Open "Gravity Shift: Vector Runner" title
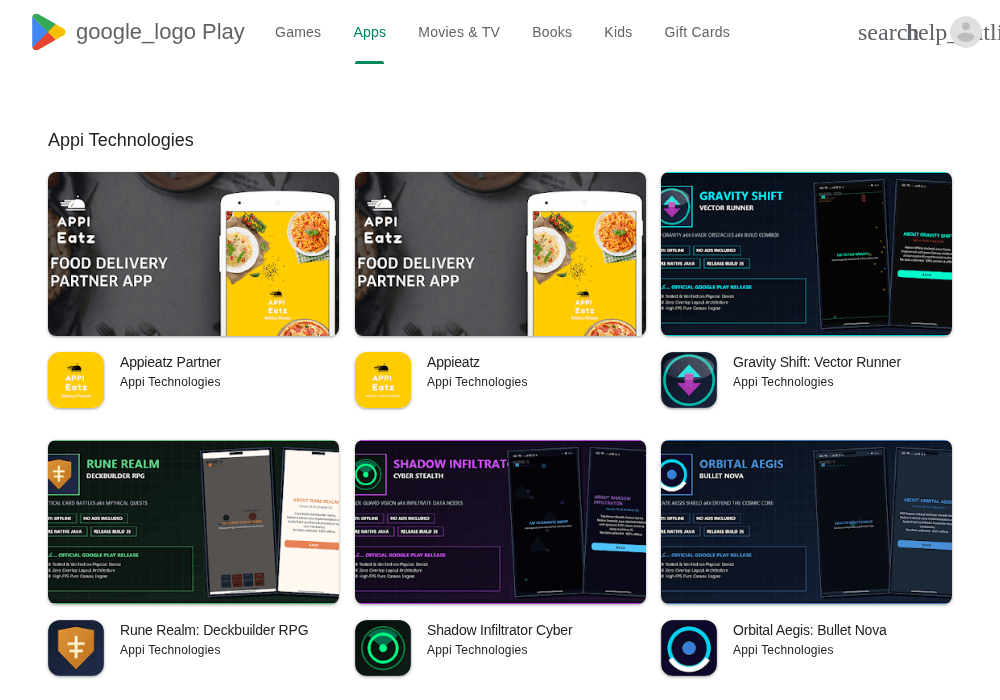The image size is (1000, 700). click(x=817, y=362)
